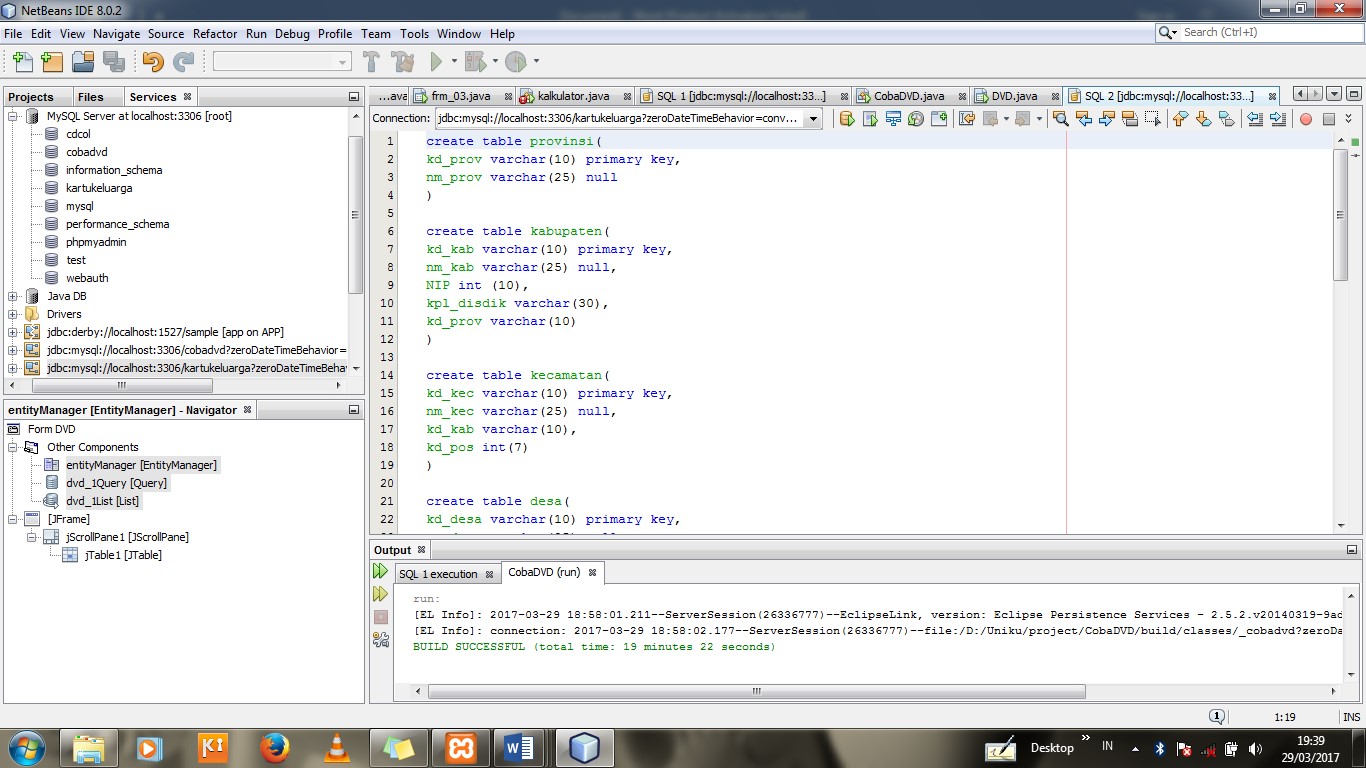The height and width of the screenshot is (768, 1366).
Task: Collapse the jScrollPane1 node in Navigator
Action: [x=32, y=537]
